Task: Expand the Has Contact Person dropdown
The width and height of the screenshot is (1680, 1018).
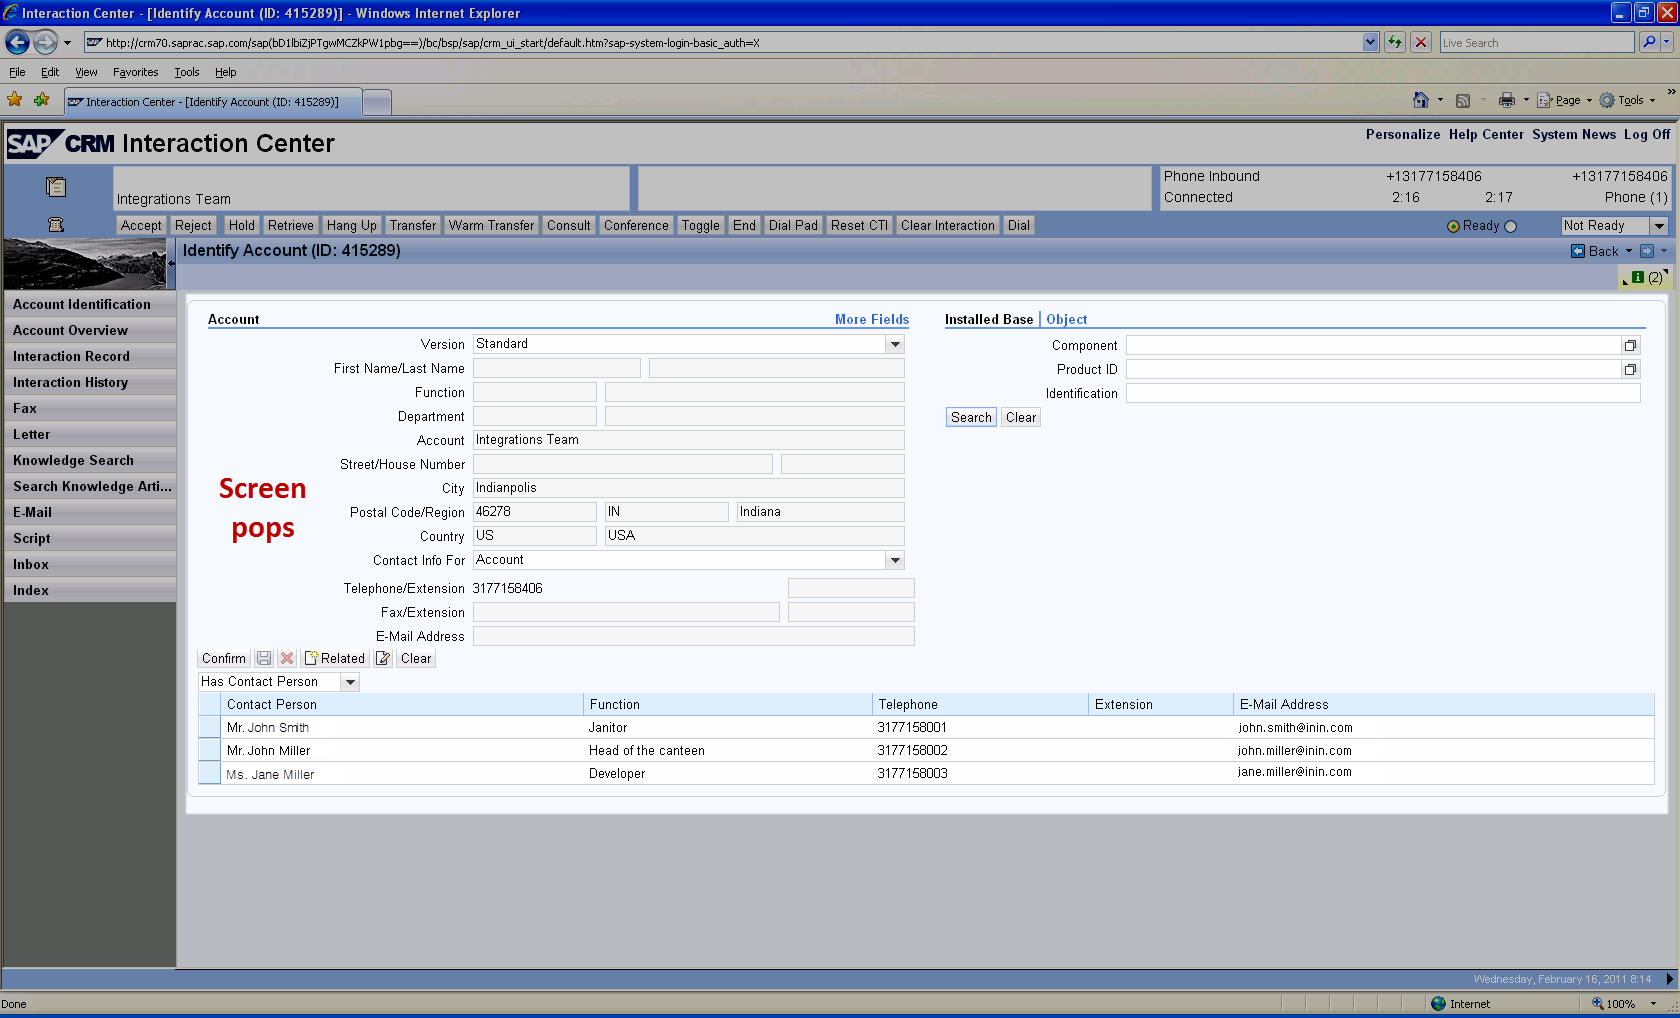Action: pyautogui.click(x=350, y=682)
